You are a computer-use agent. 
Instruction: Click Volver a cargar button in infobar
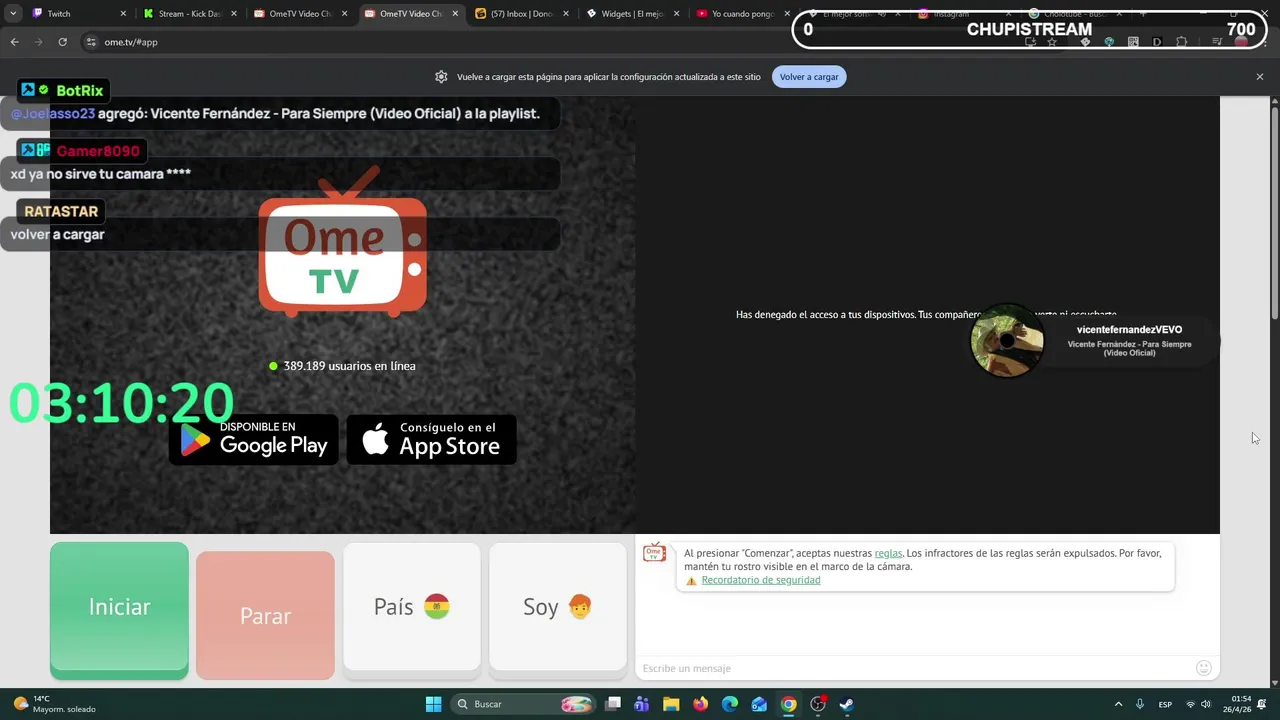pos(809,77)
